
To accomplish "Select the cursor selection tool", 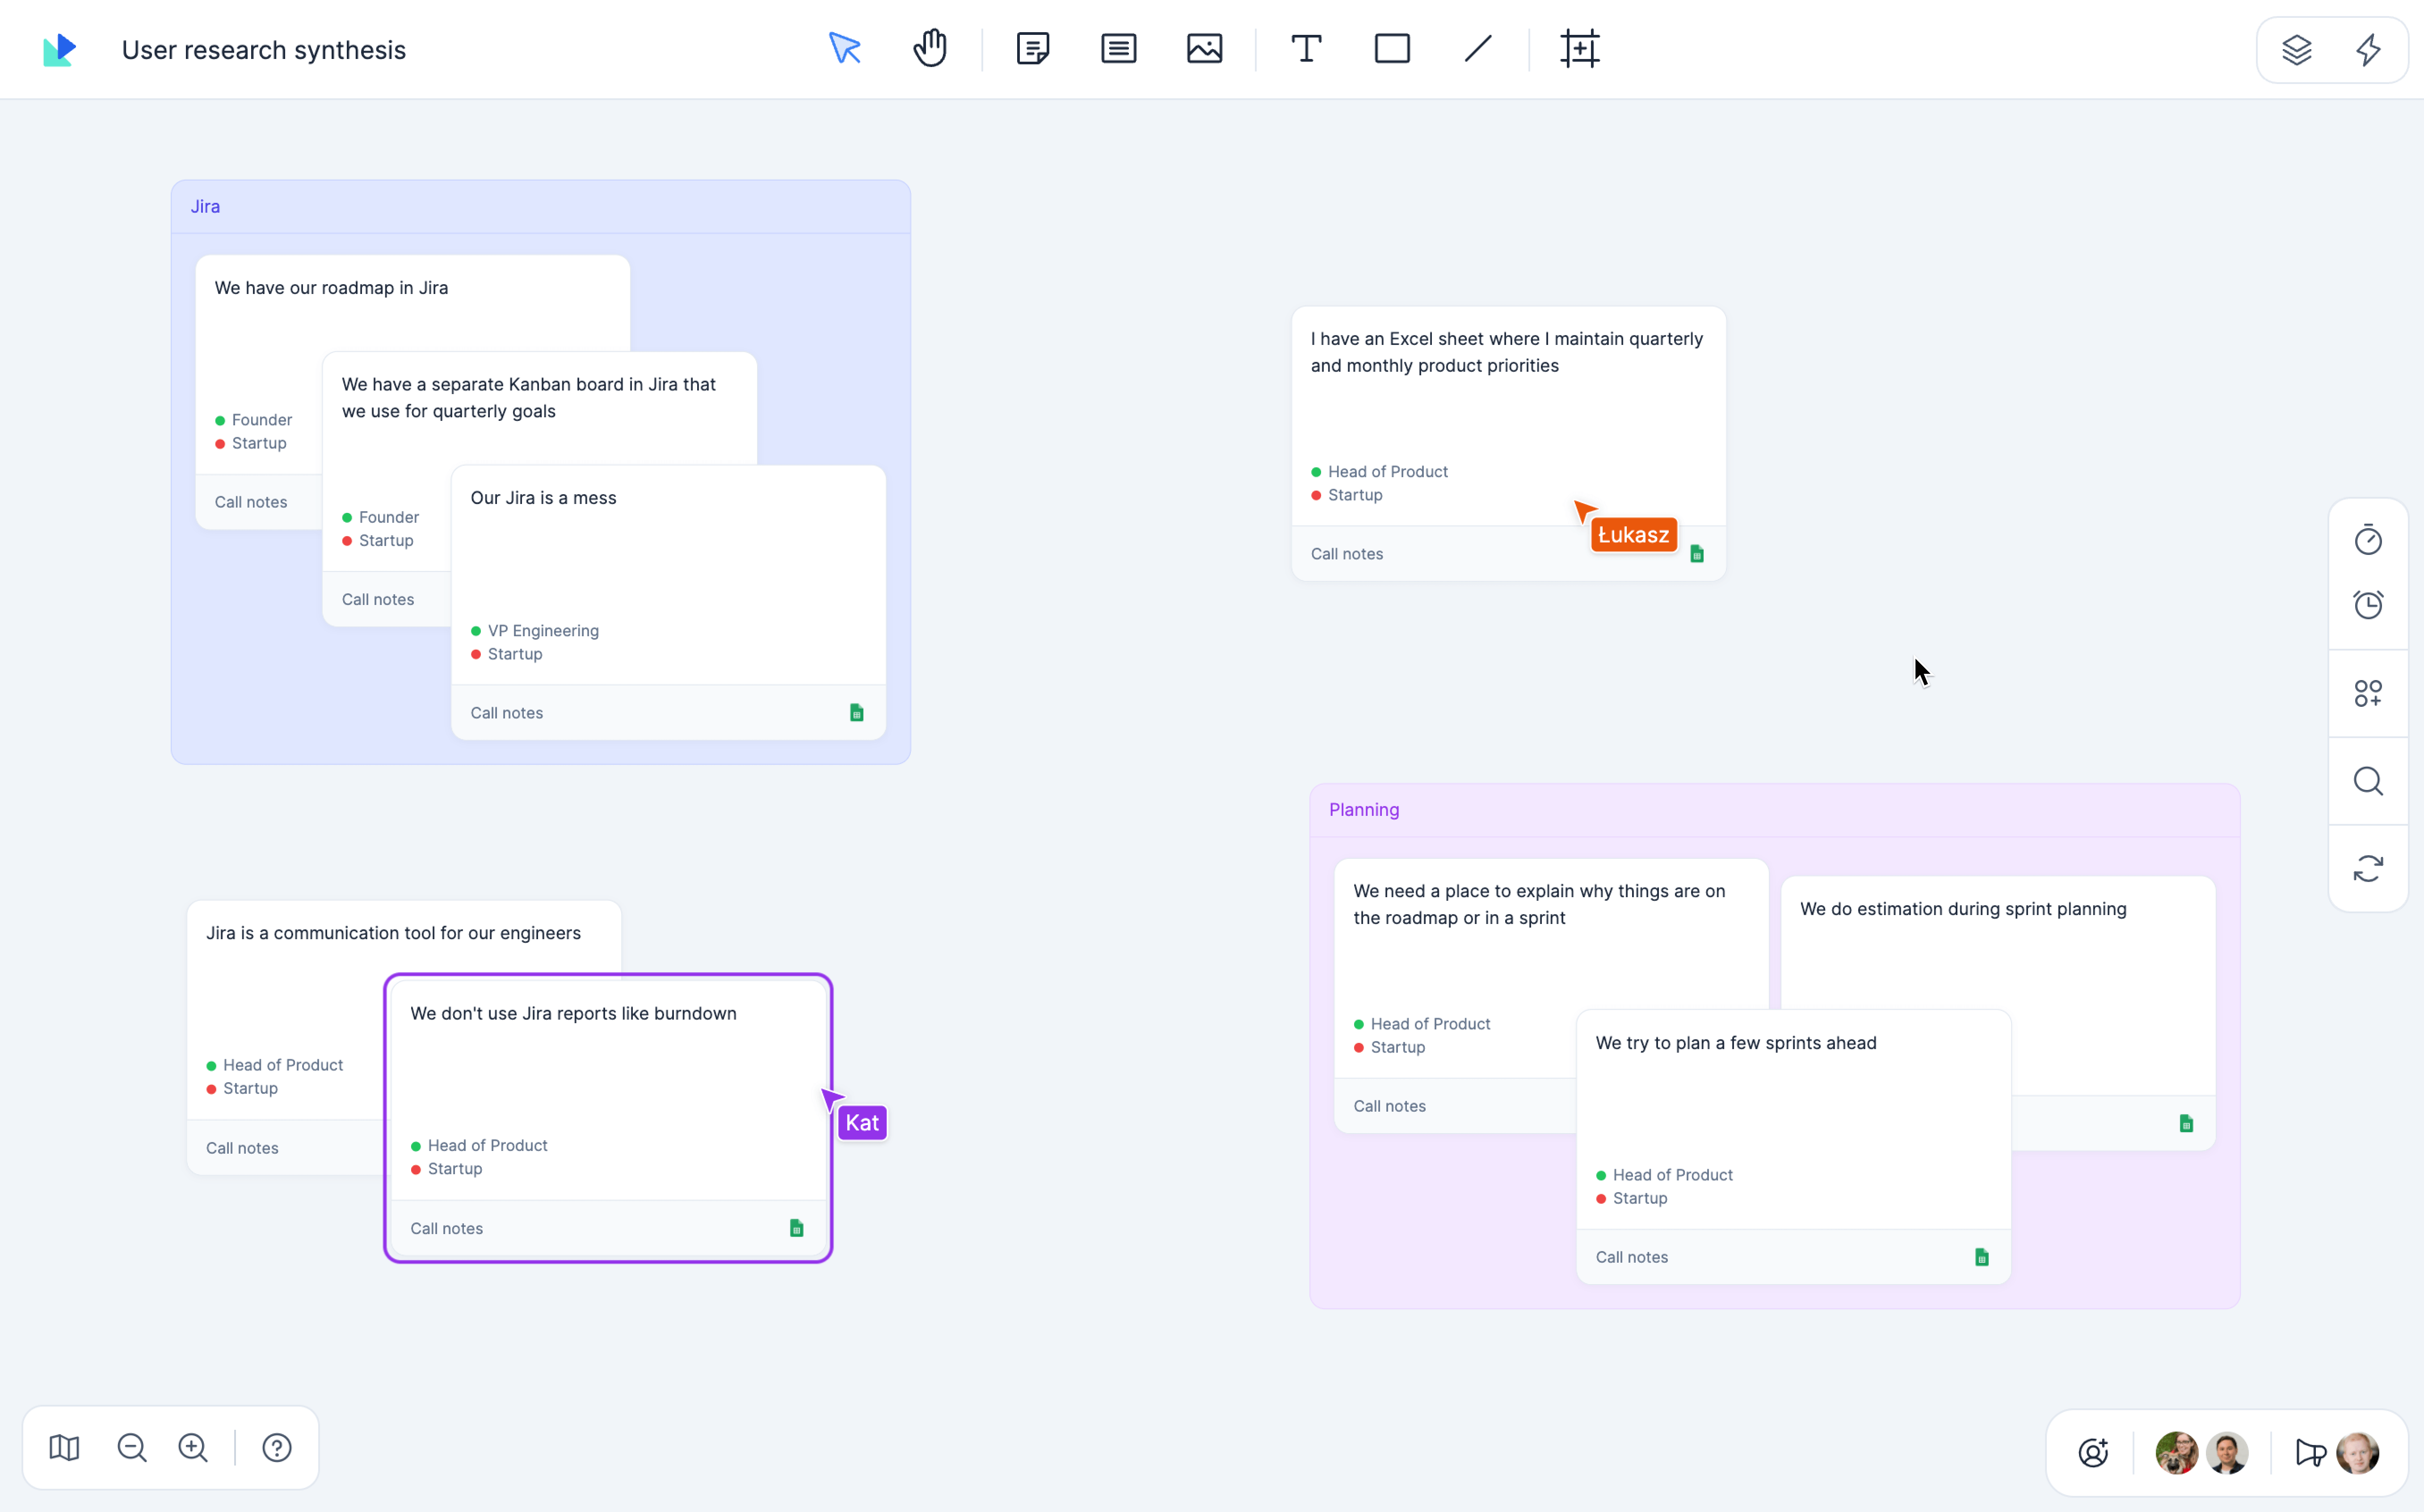I will 845,47.
